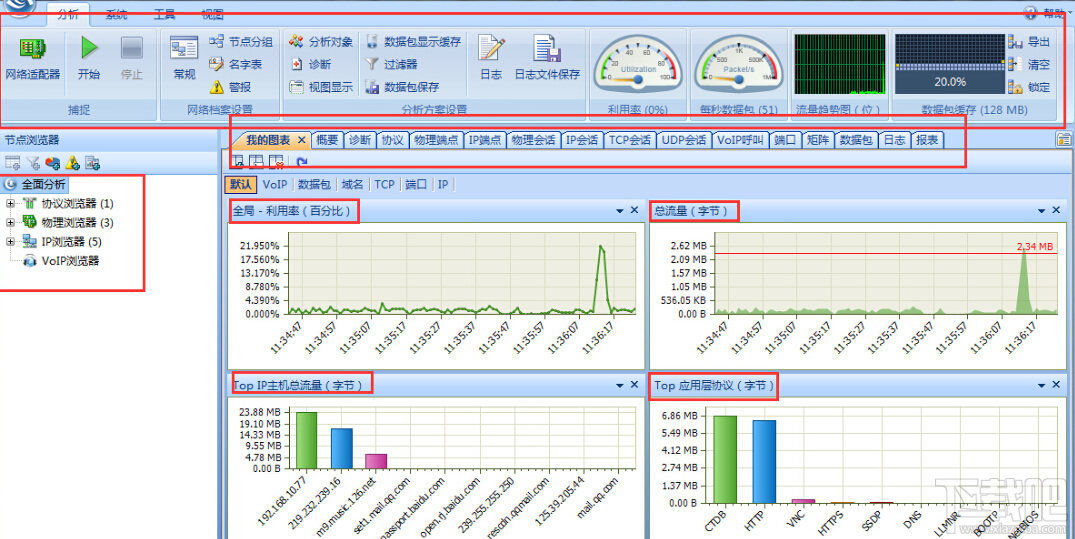Select the IP chart group
Screen dimensions: 1075x539
[x=443, y=184]
